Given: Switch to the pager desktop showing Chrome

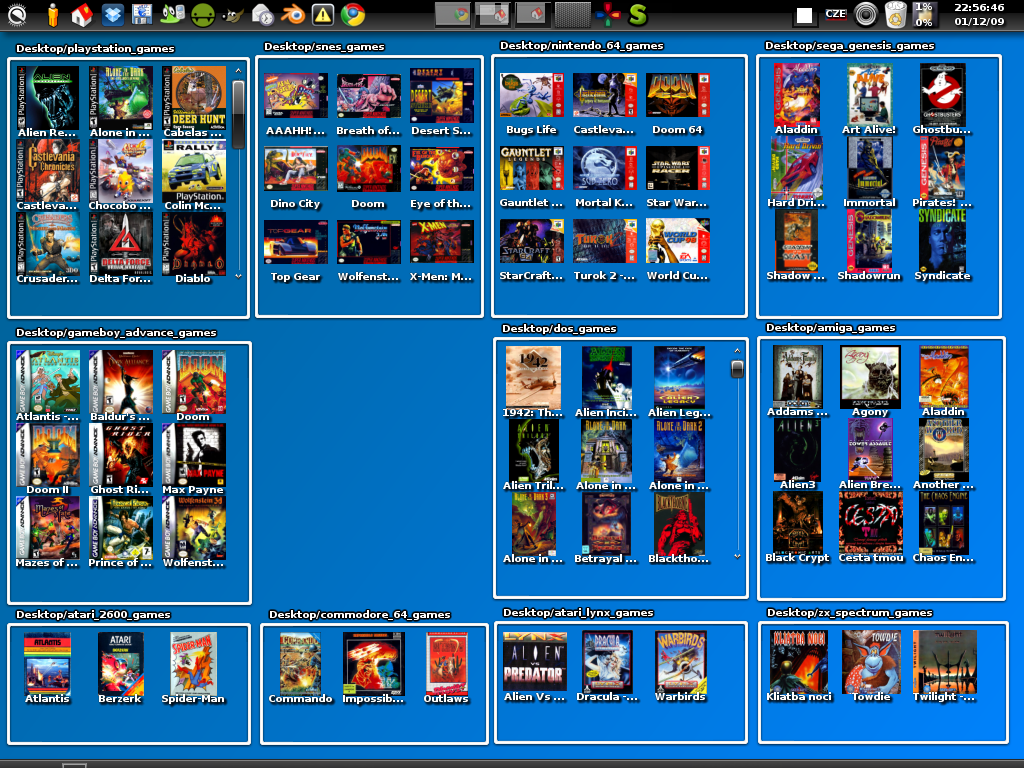Looking at the screenshot, I should pyautogui.click(x=453, y=14).
